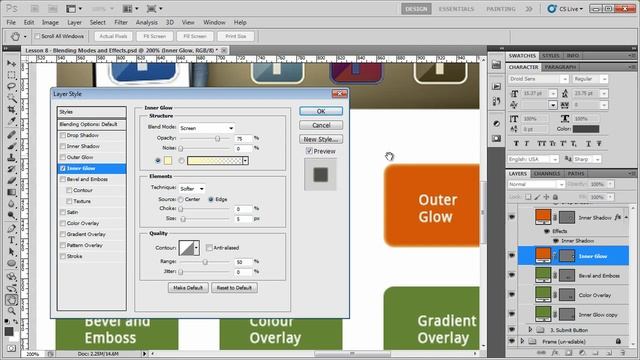Click the foreground color square in toolbox

[9, 331]
